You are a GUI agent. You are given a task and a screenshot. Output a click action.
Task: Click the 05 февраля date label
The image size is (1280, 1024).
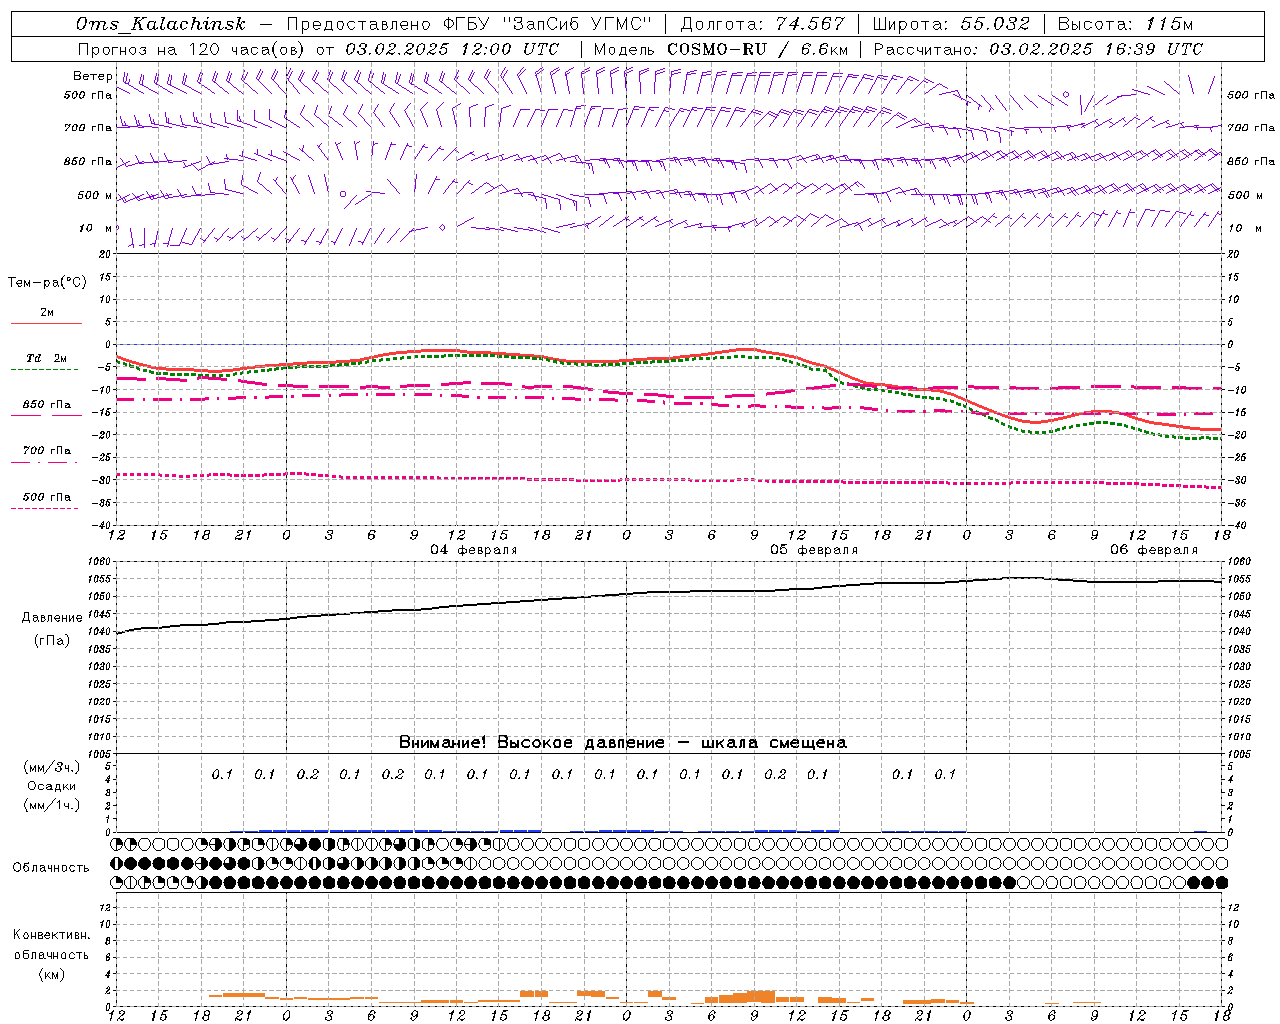[814, 550]
